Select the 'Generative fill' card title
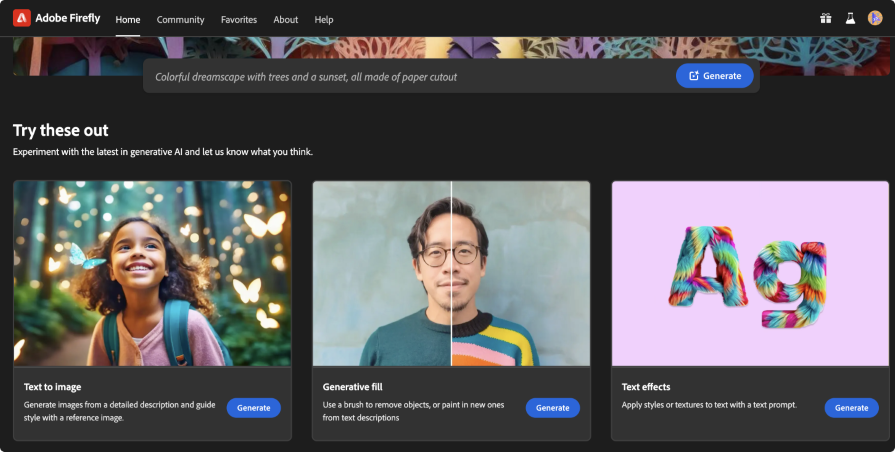 352,386
